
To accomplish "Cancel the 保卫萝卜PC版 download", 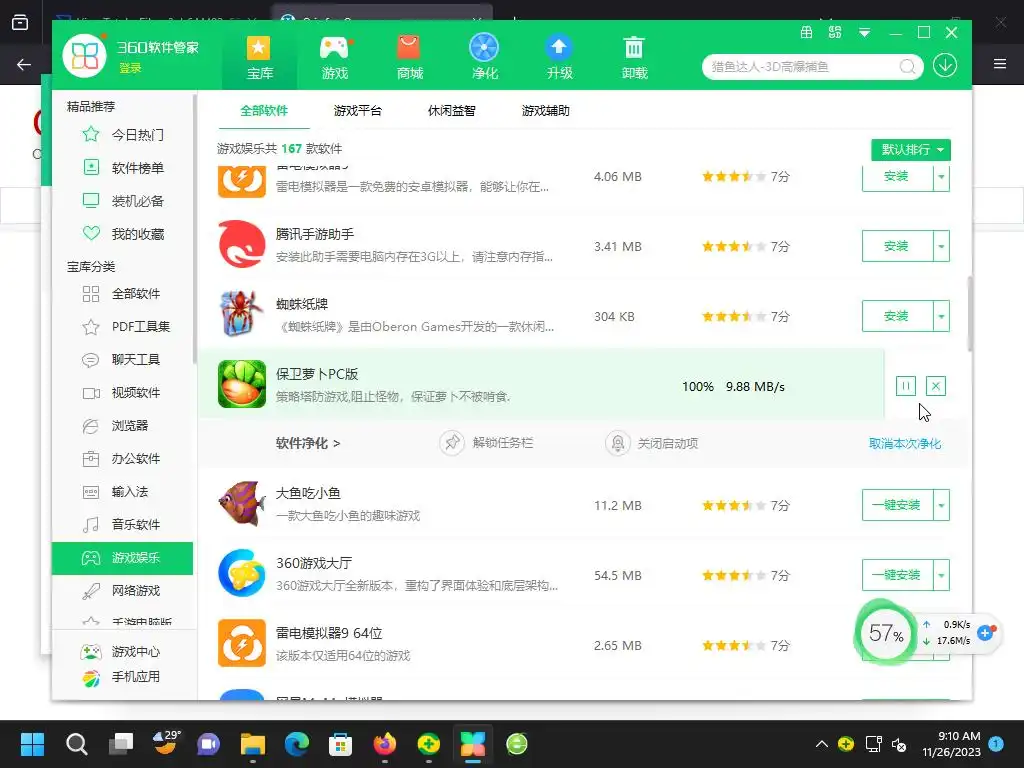I will [935, 386].
